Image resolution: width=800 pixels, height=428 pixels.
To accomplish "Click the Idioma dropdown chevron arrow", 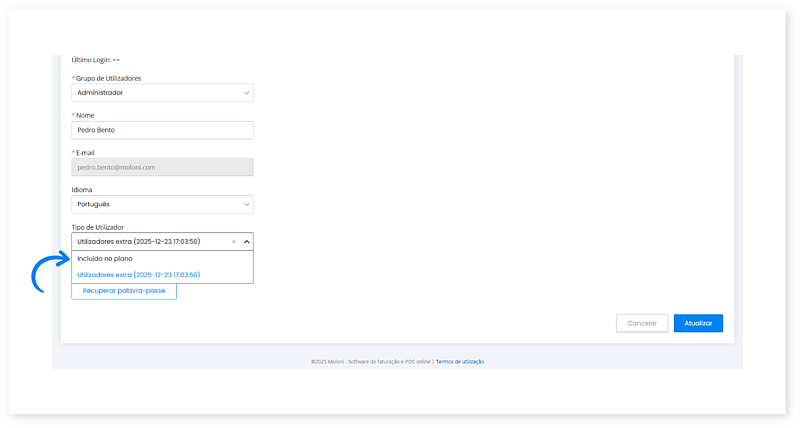I will click(x=247, y=204).
